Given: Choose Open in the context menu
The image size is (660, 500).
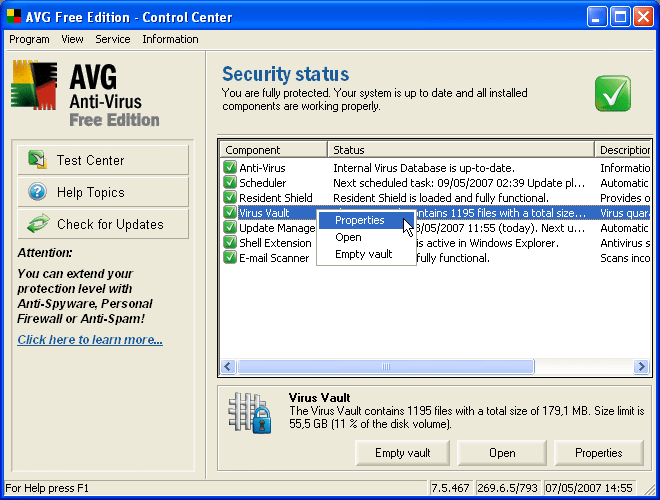Looking at the screenshot, I should click(x=366, y=237).
